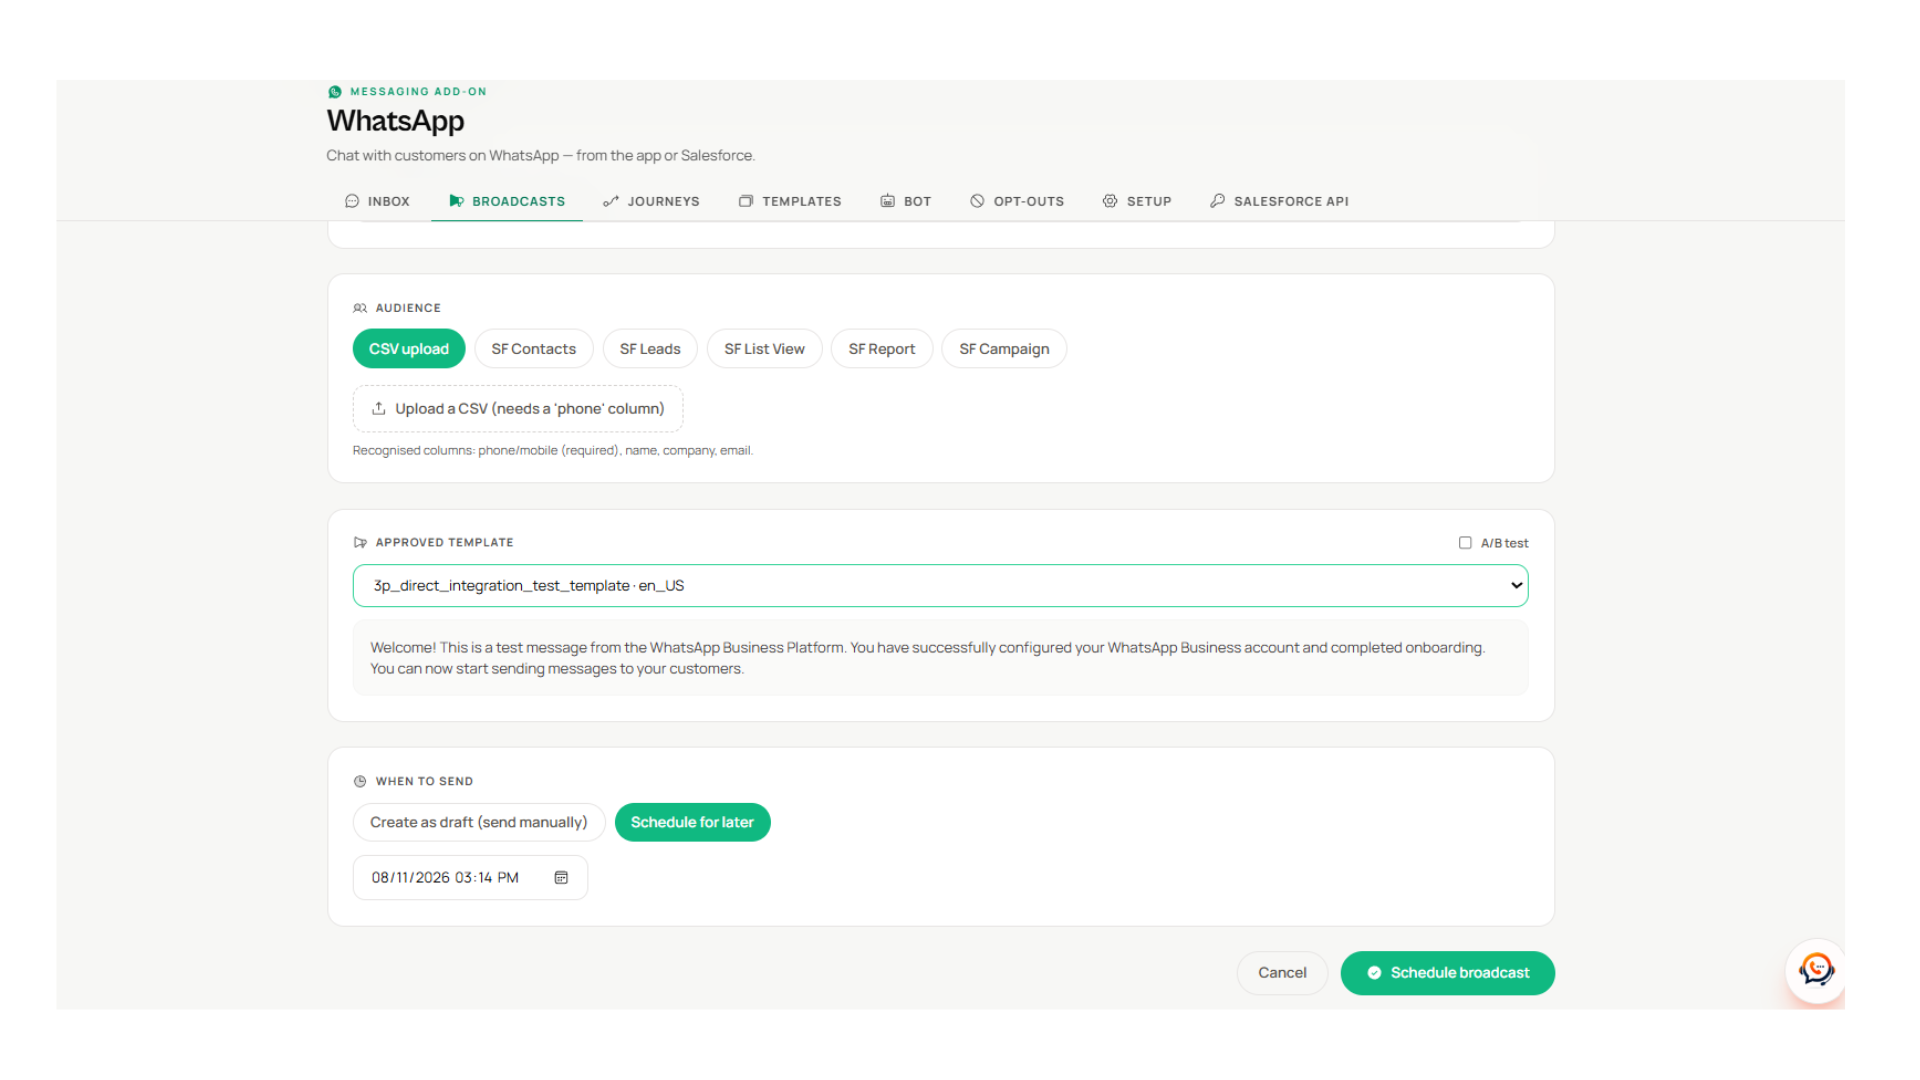Click the Cancel button
The image size is (1920, 1080).
(x=1282, y=973)
